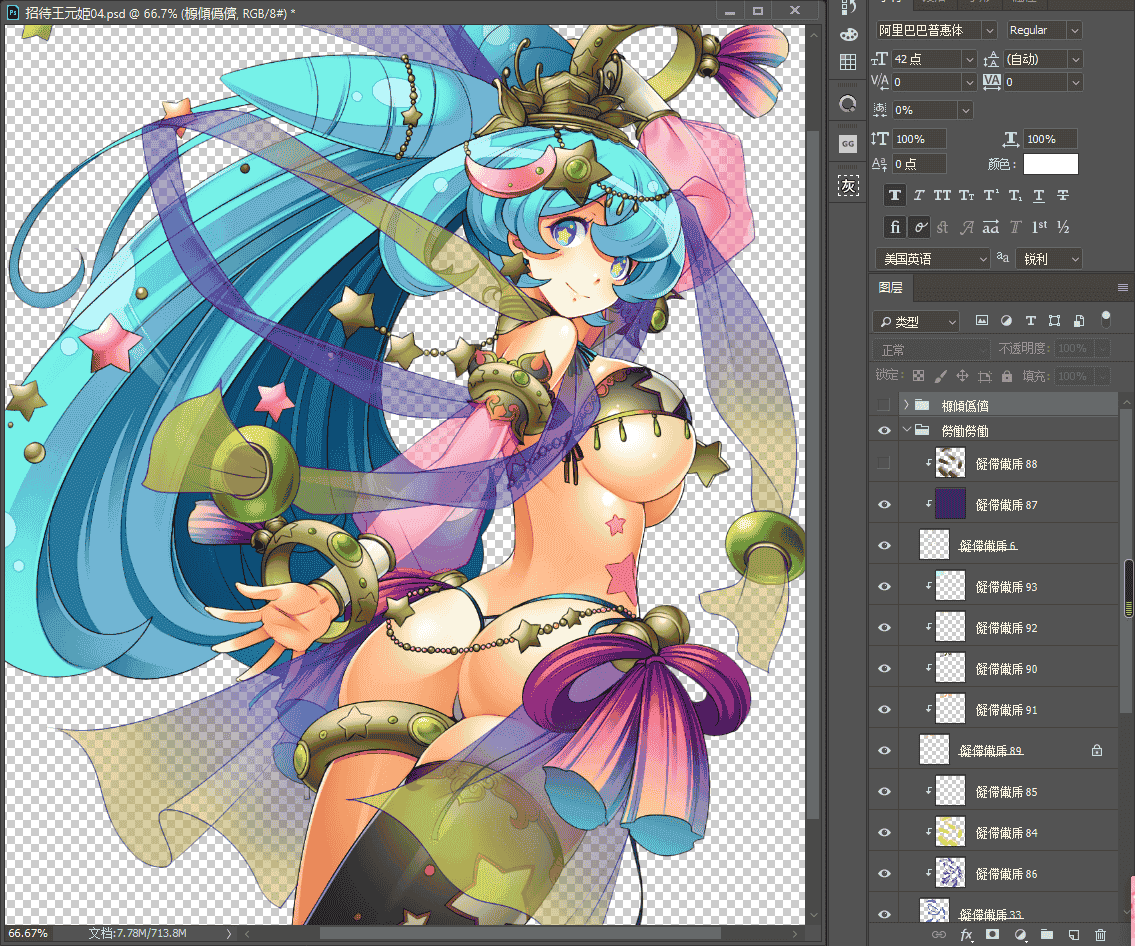
Task: Open the document info status arrow
Action: pyautogui.click(x=229, y=934)
